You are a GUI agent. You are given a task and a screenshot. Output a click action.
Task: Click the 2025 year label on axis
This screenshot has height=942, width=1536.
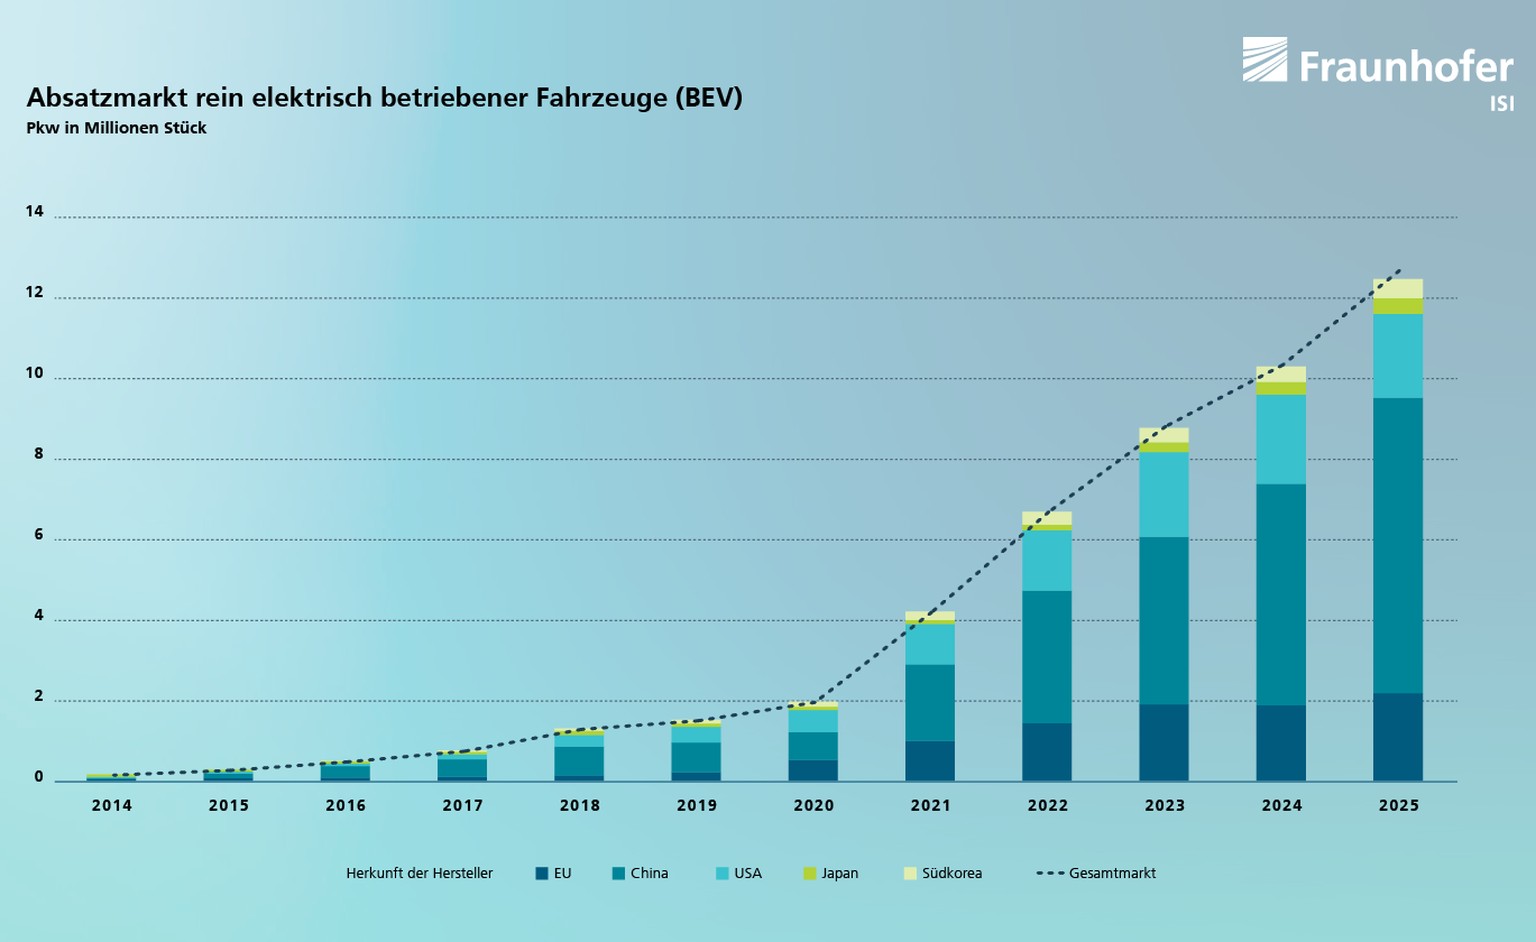1398,805
